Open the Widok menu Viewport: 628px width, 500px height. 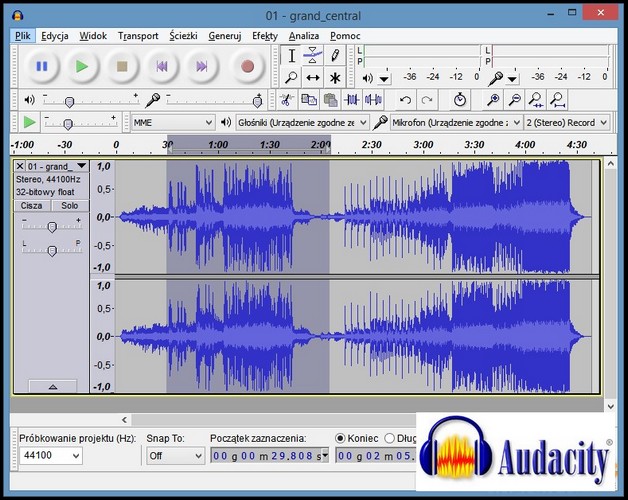point(93,36)
